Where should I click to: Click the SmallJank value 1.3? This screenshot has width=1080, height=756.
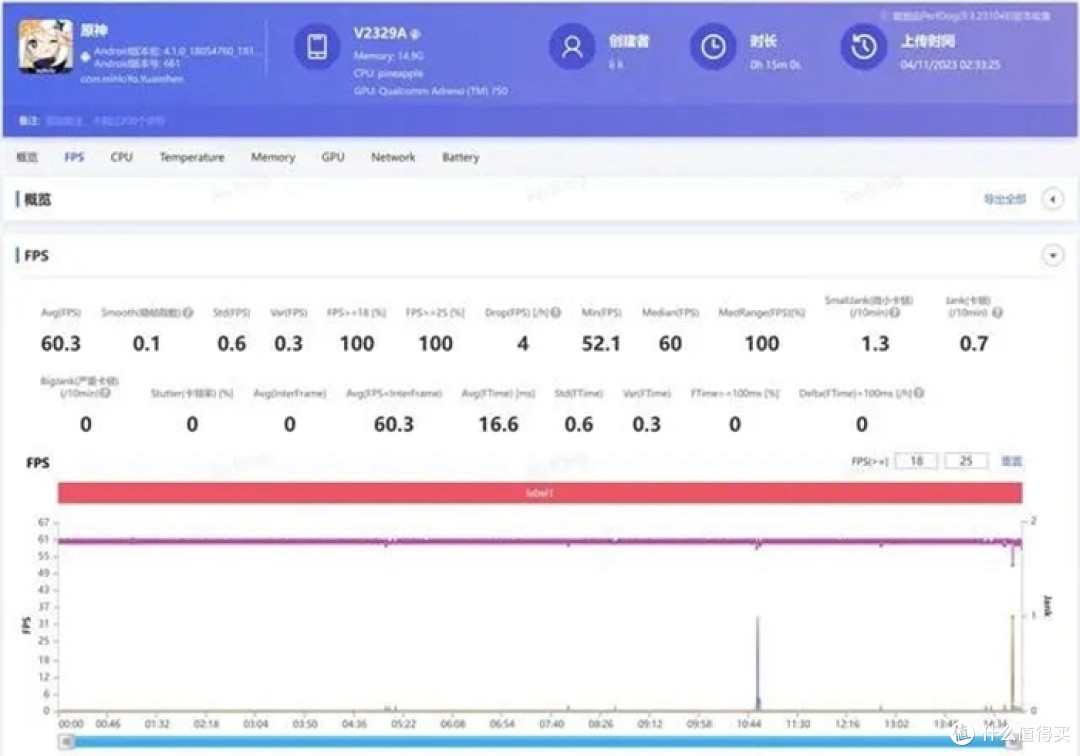[x=875, y=344]
